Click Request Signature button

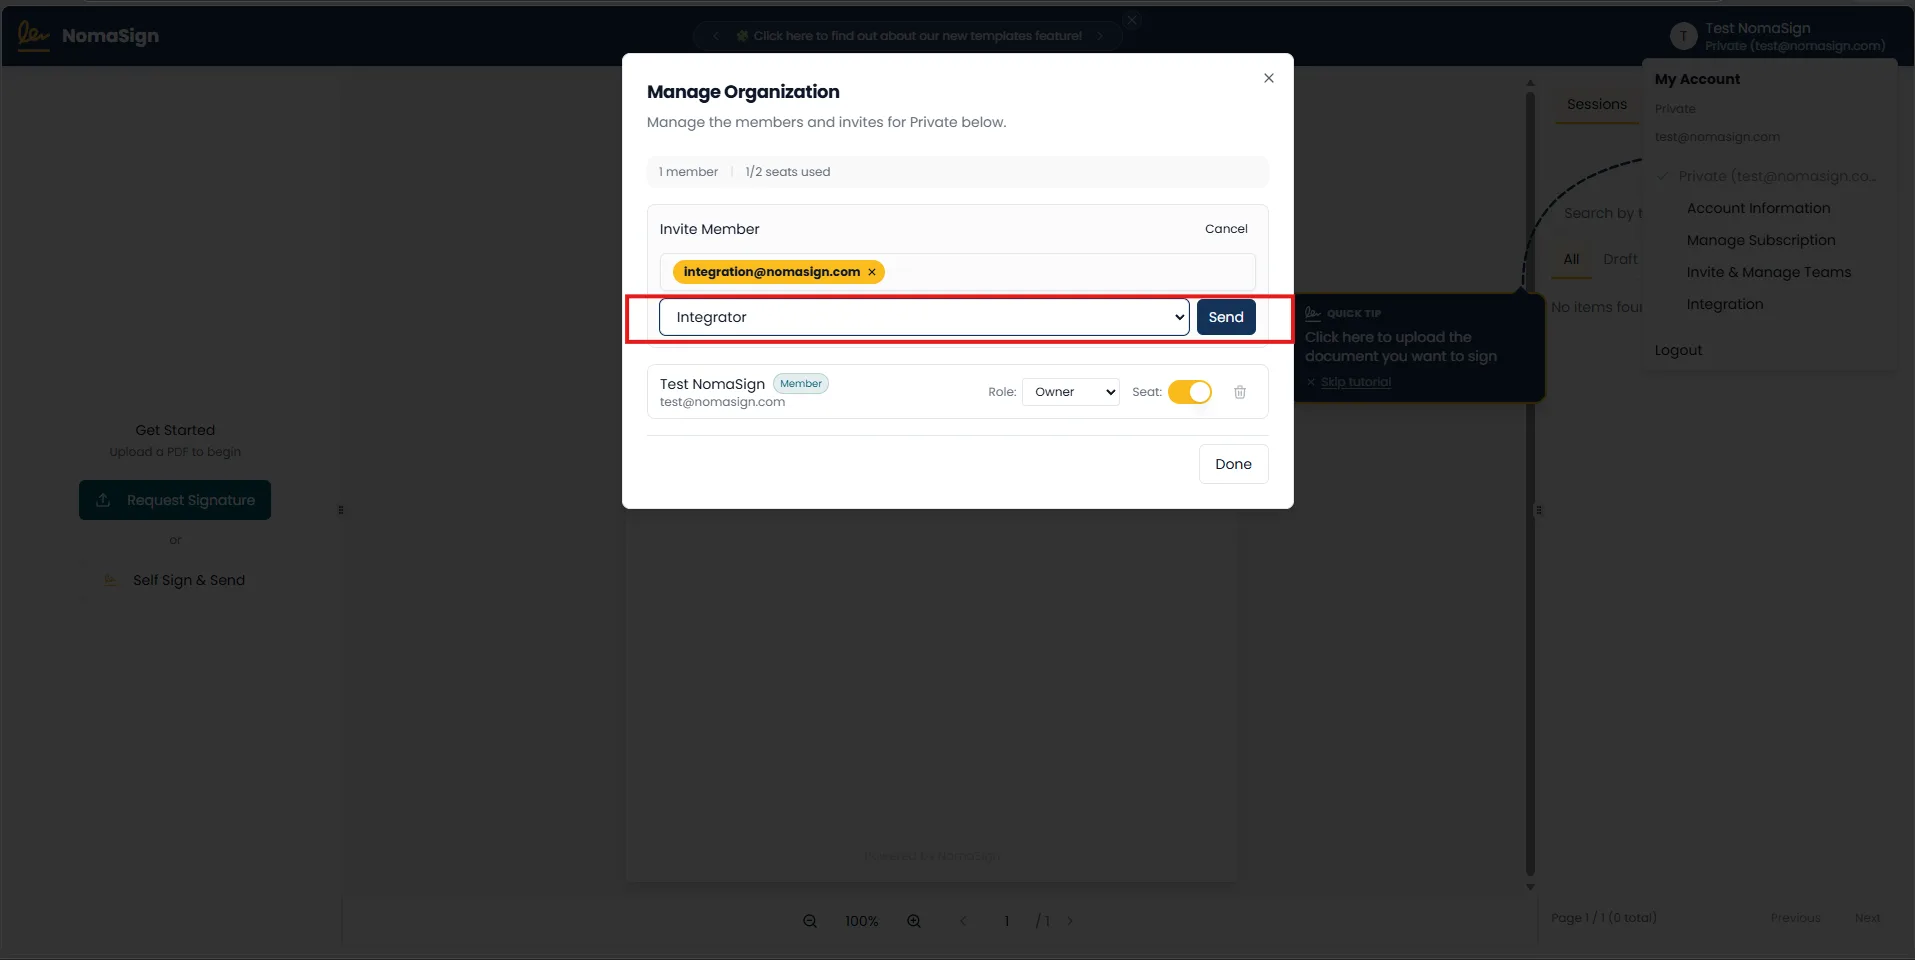[175, 500]
